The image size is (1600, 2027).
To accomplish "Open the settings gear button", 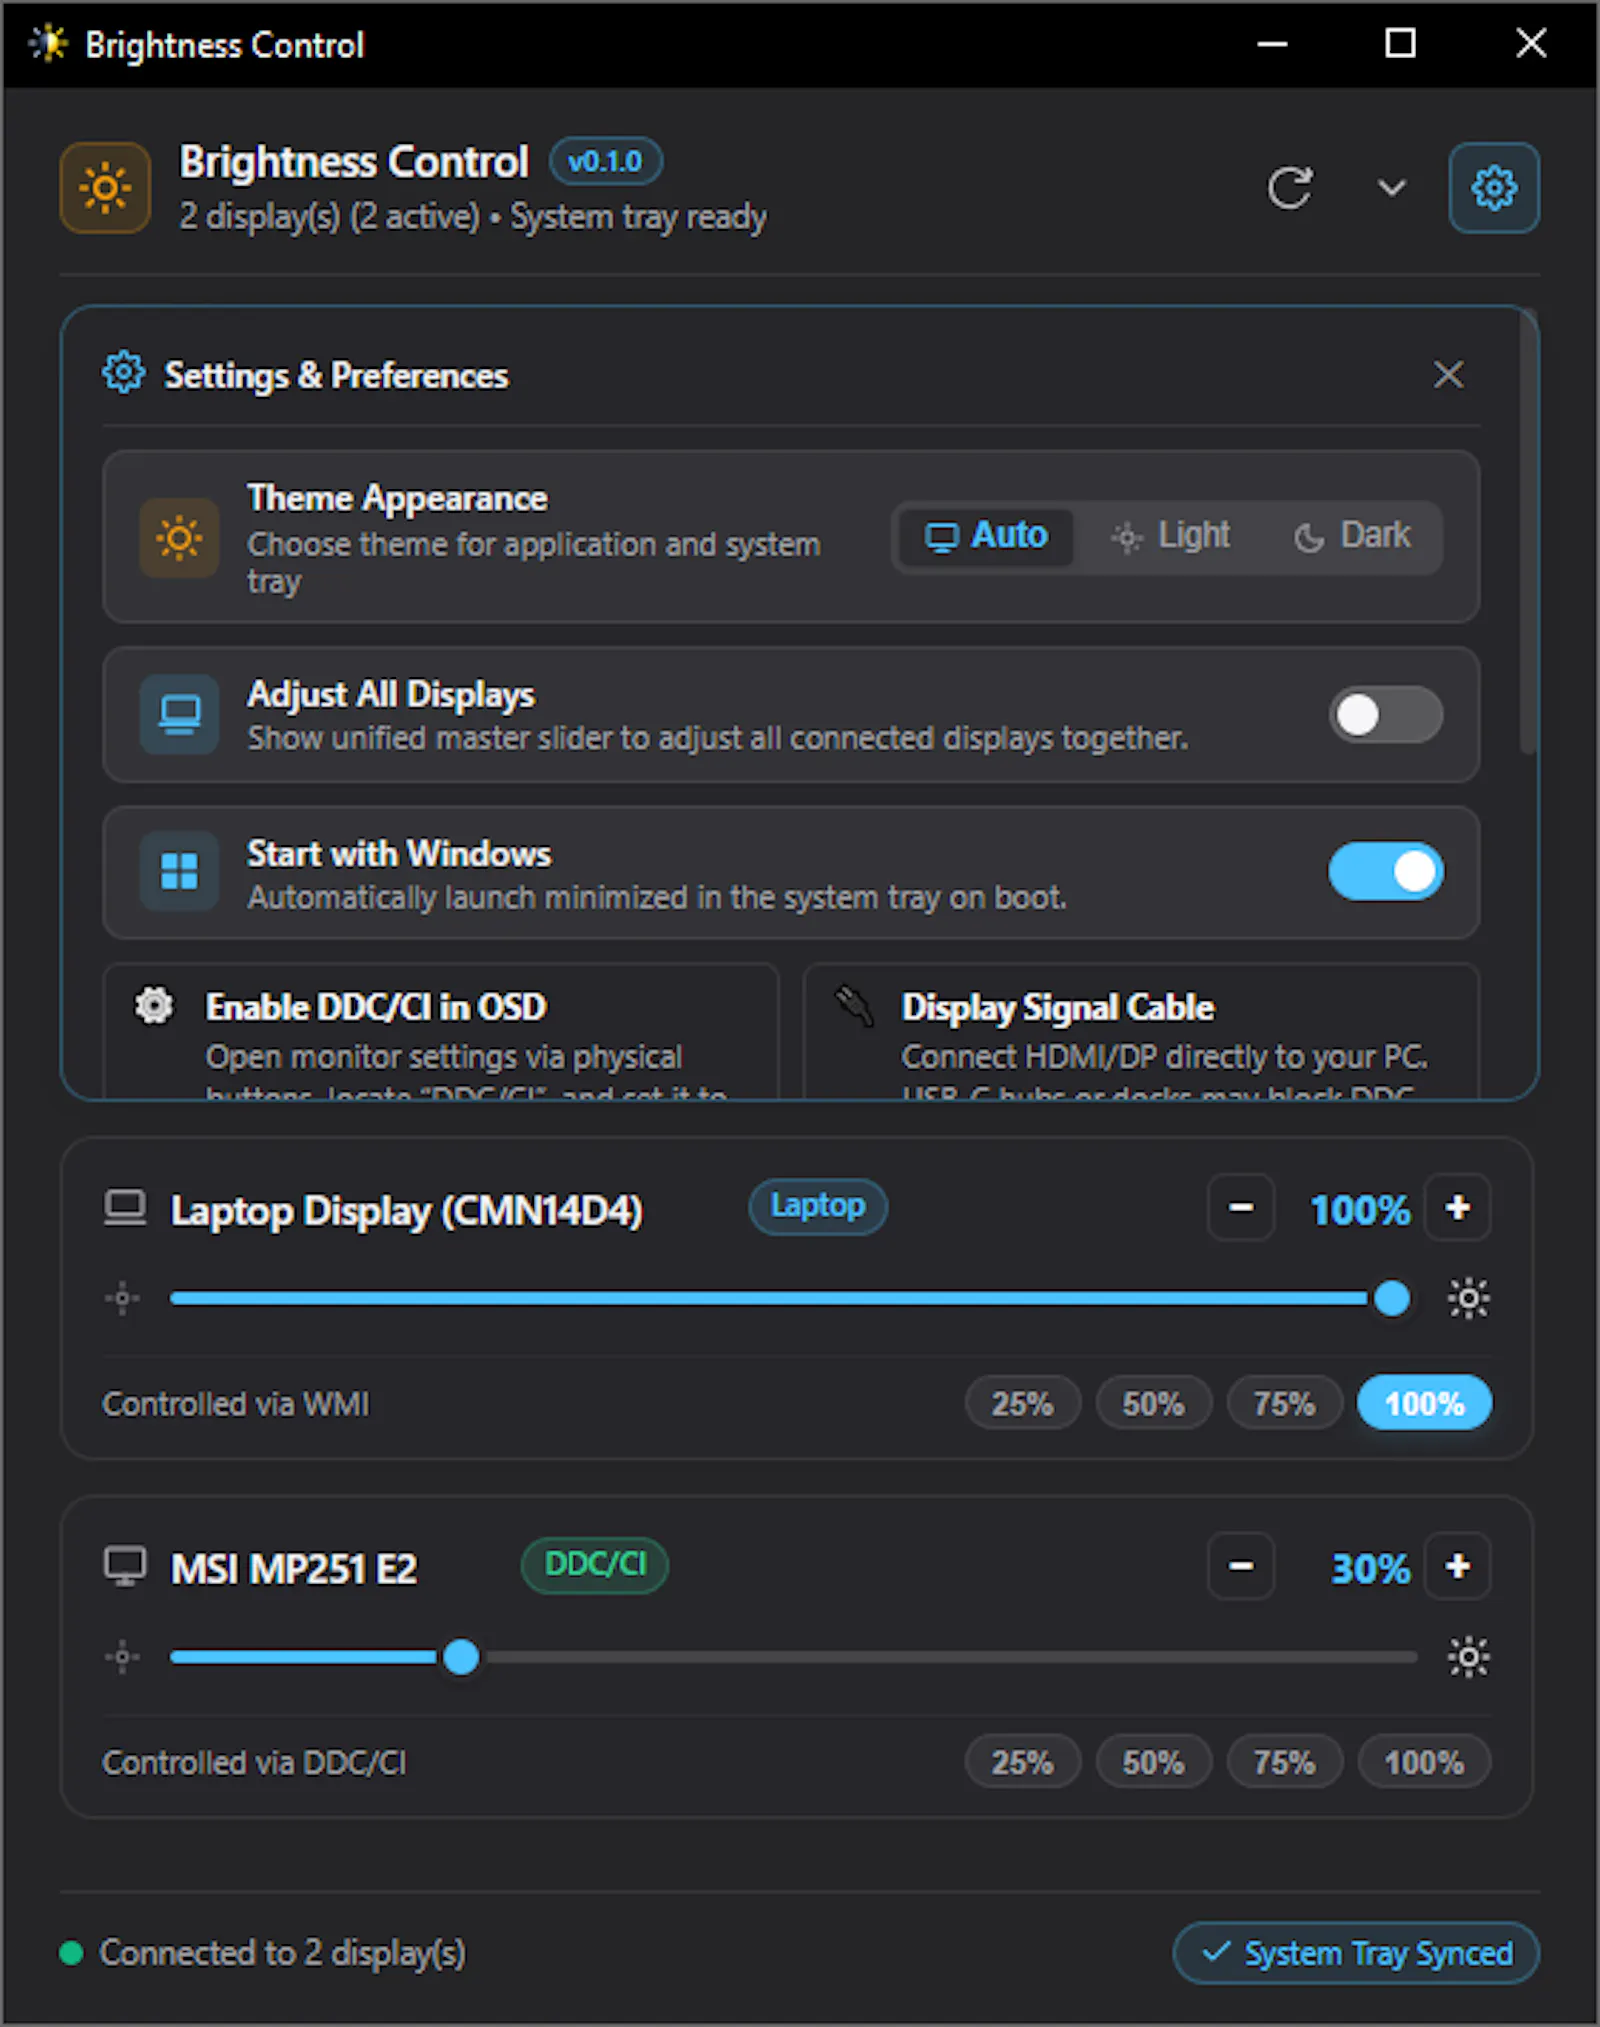I will click(1494, 188).
